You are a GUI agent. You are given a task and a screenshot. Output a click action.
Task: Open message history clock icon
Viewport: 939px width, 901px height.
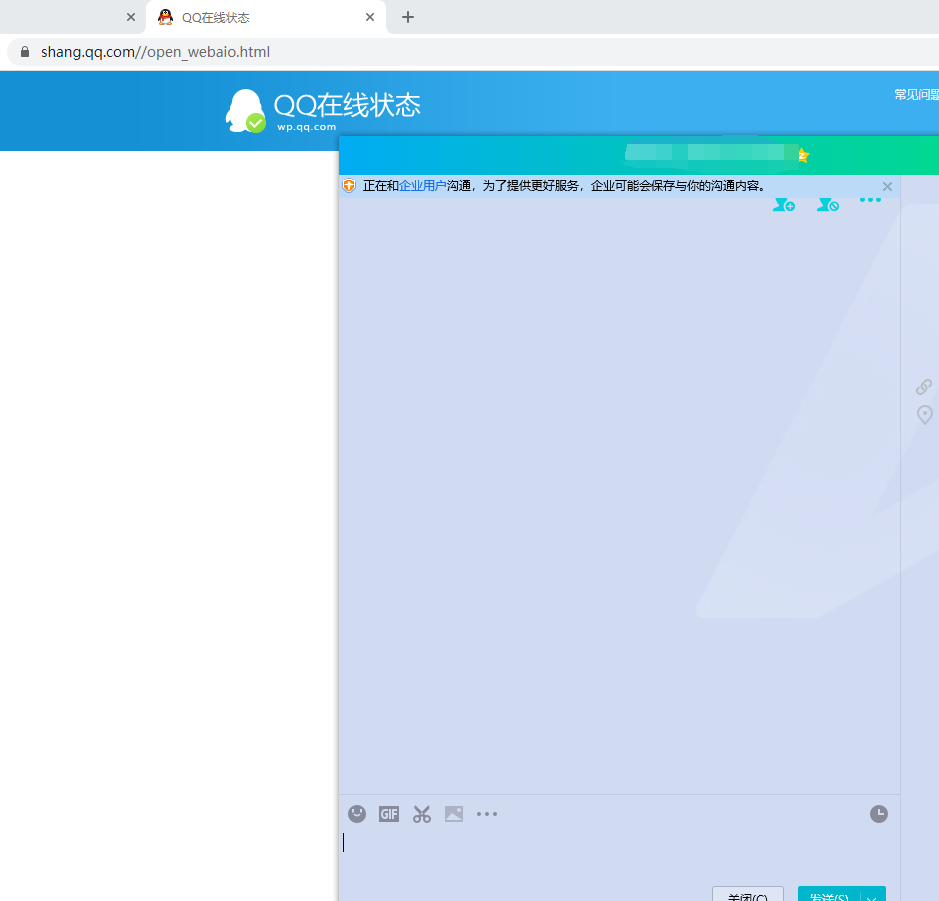click(879, 814)
